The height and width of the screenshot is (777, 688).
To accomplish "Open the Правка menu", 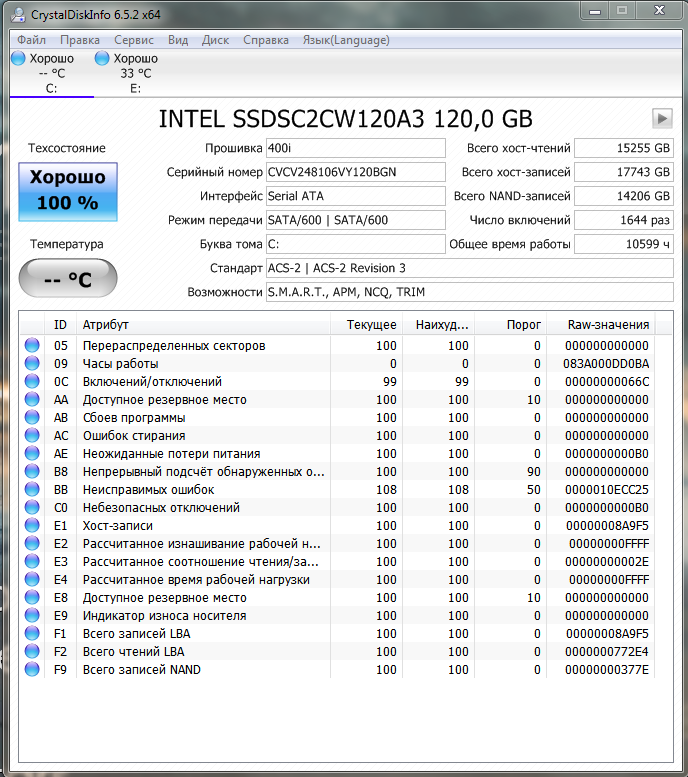I will (x=80, y=40).
